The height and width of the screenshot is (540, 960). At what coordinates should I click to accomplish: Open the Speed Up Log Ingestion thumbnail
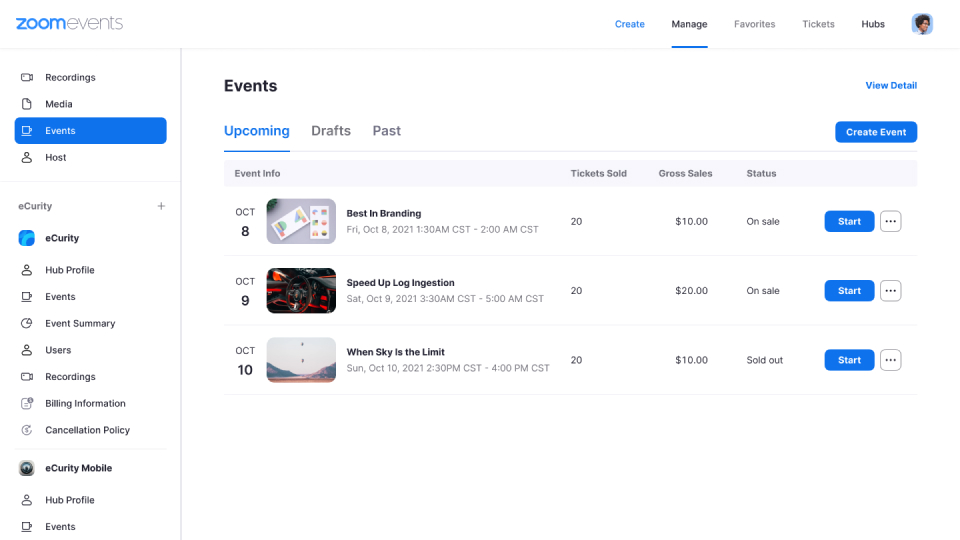click(301, 291)
